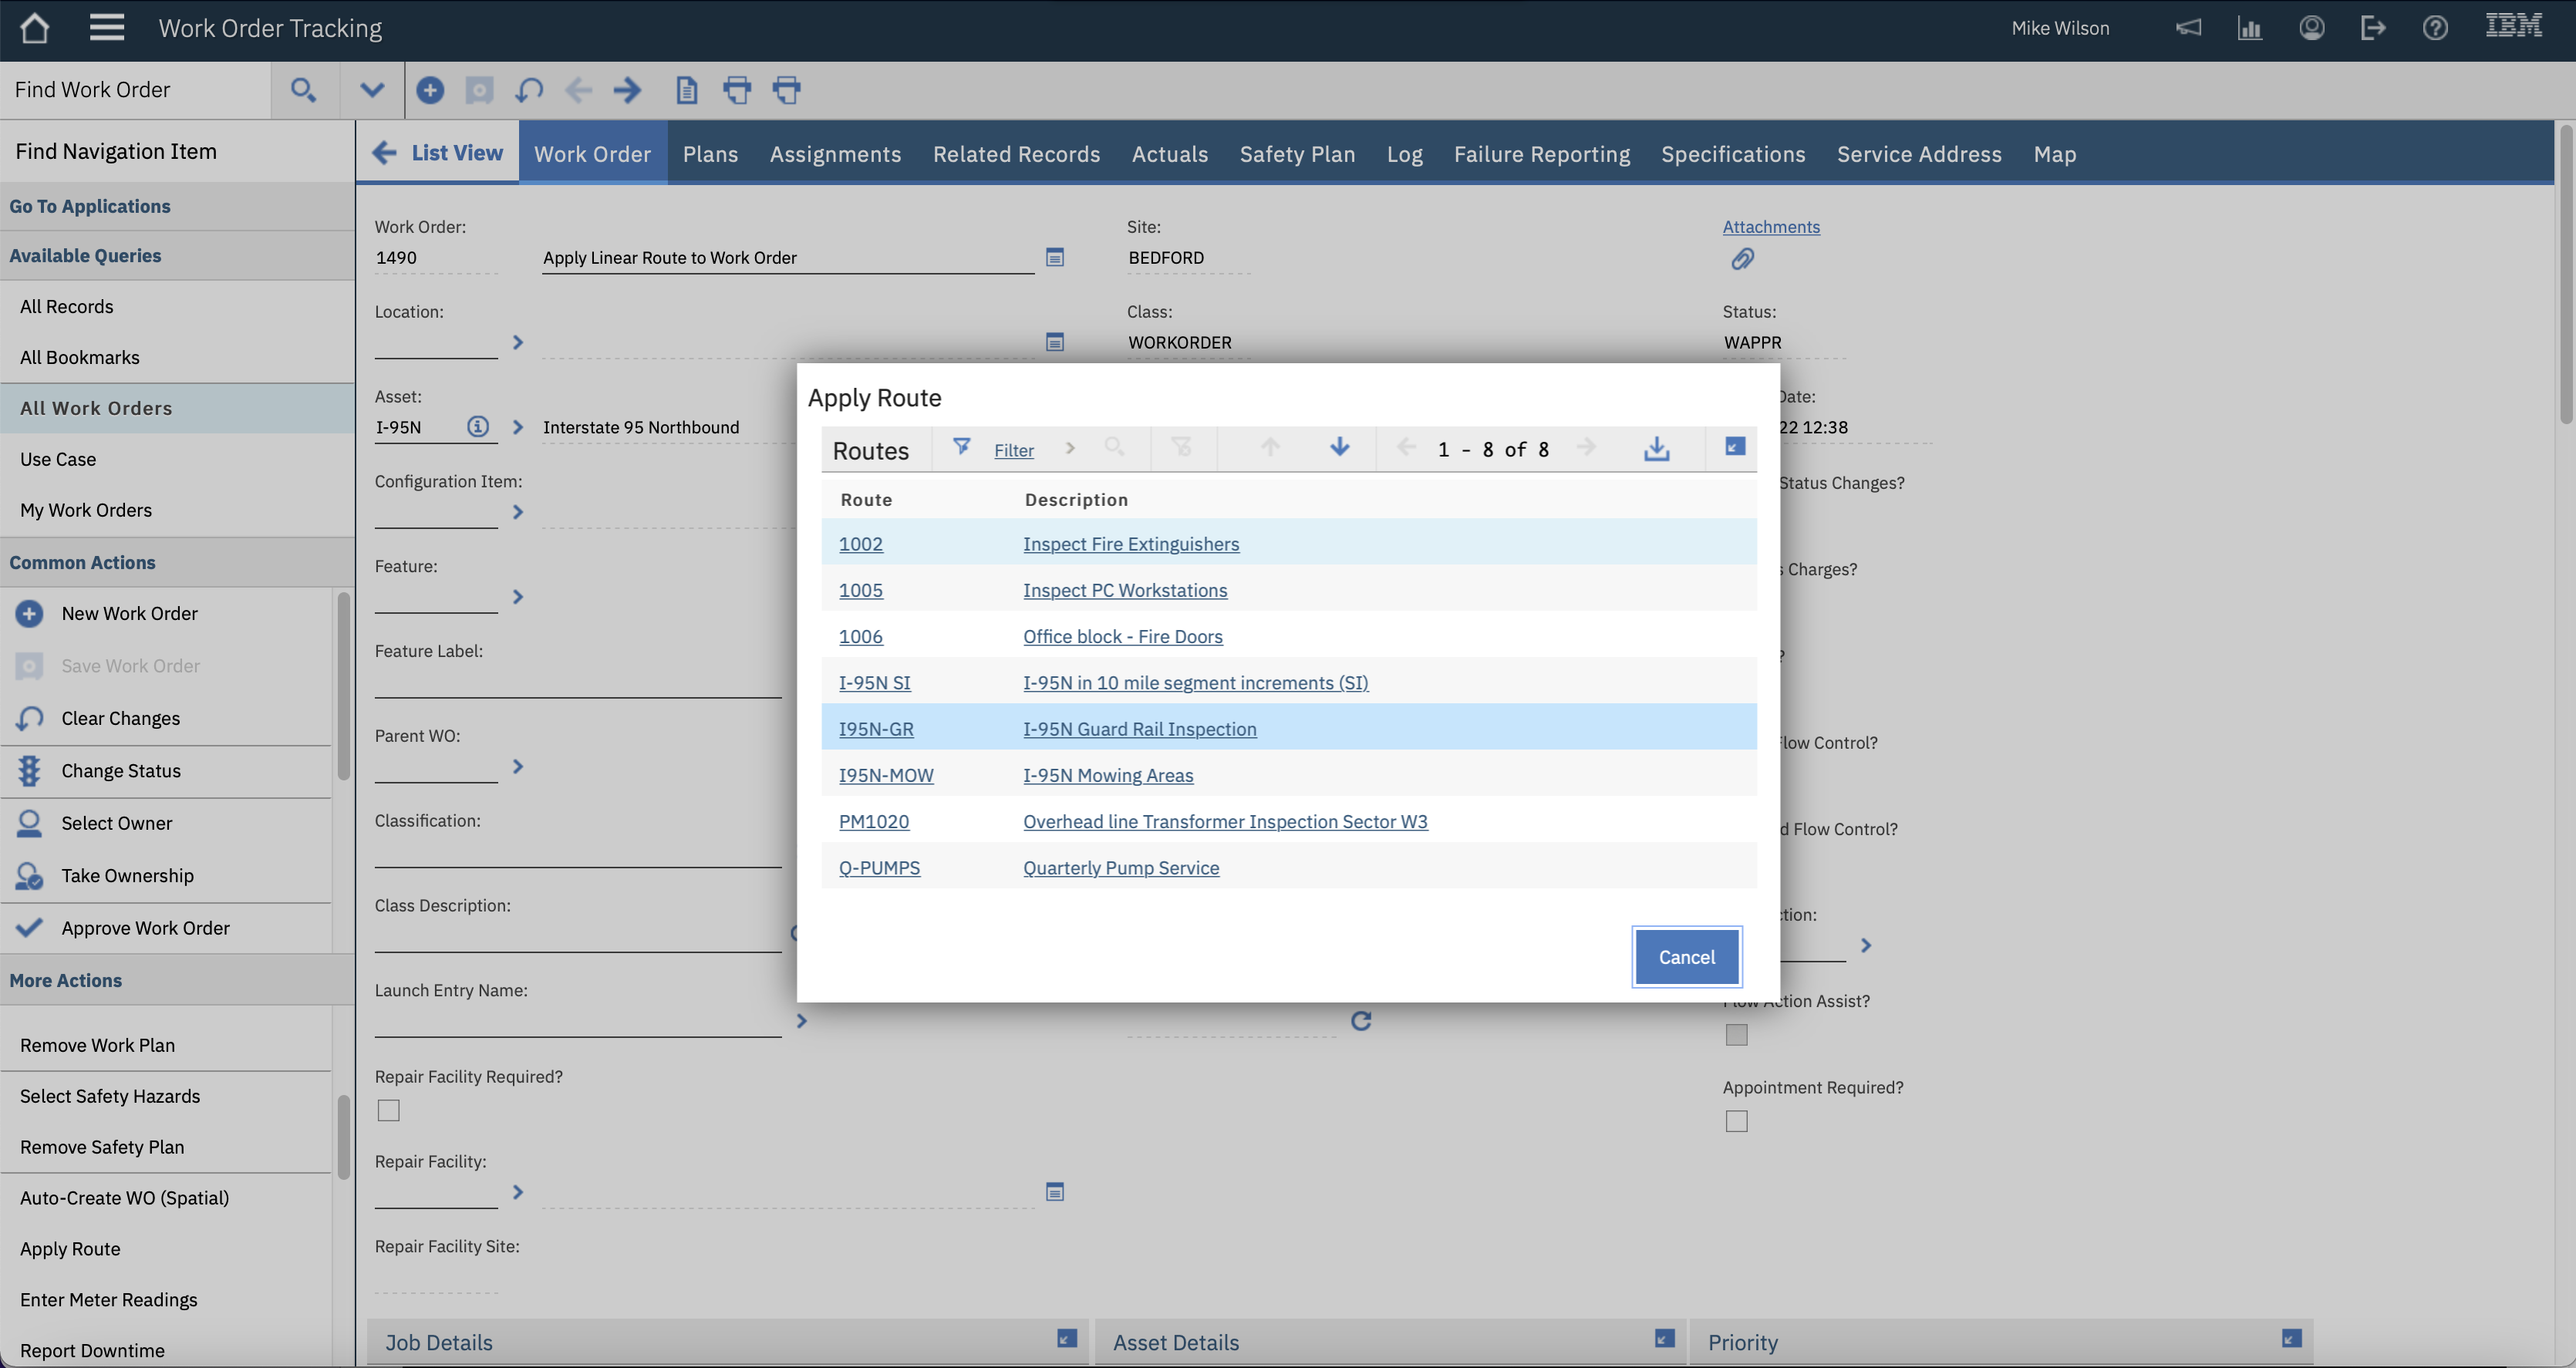Click the Attachments paperclip icon
2576x1368 pixels.
1743,259
